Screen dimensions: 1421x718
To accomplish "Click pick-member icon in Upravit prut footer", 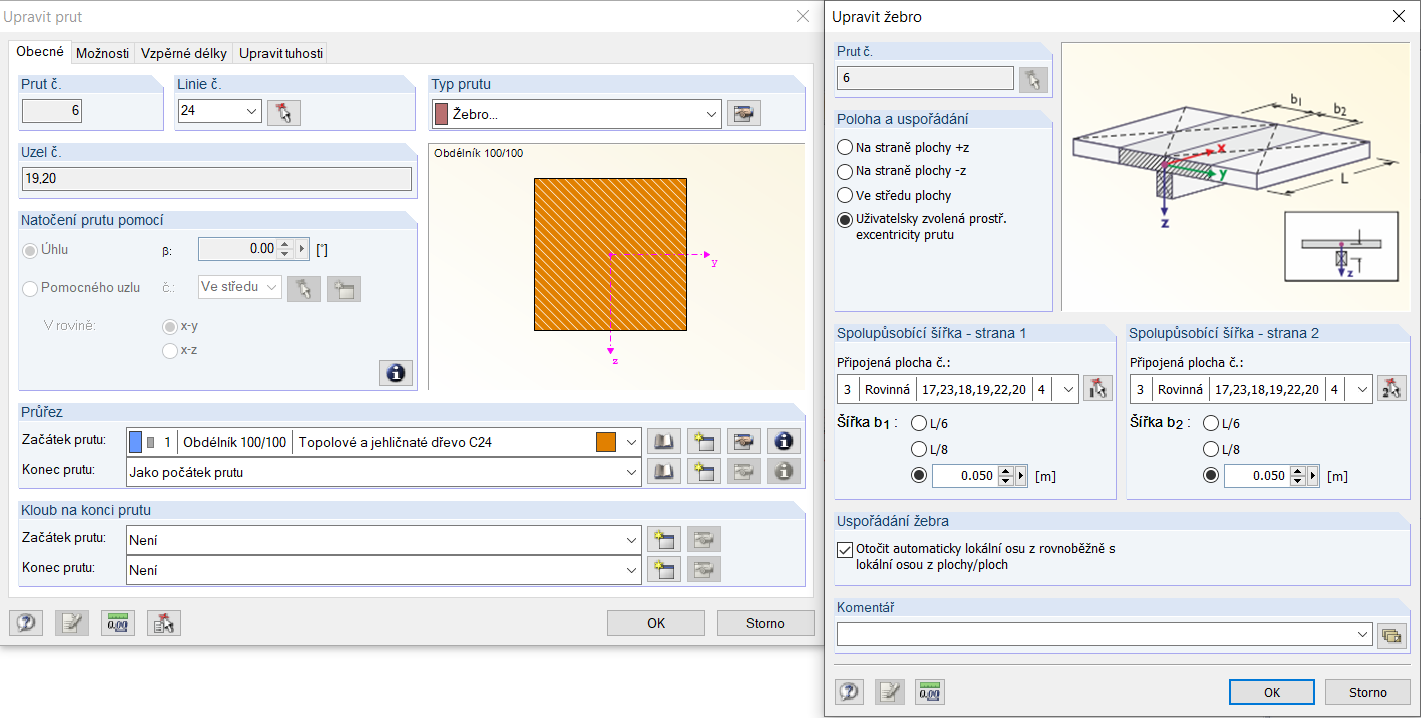I will coord(164,623).
